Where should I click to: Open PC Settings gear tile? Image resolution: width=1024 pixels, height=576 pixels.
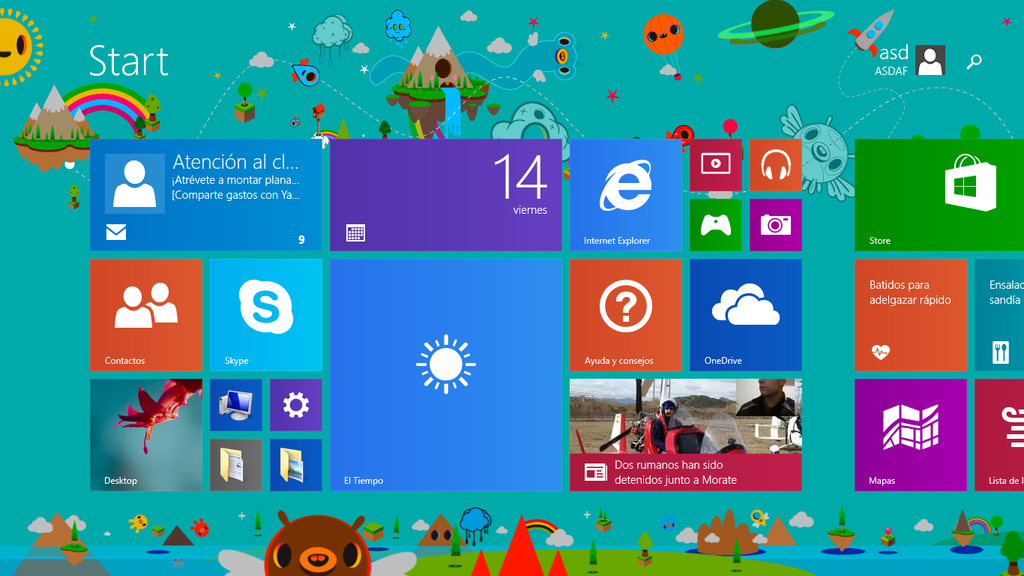pyautogui.click(x=295, y=405)
